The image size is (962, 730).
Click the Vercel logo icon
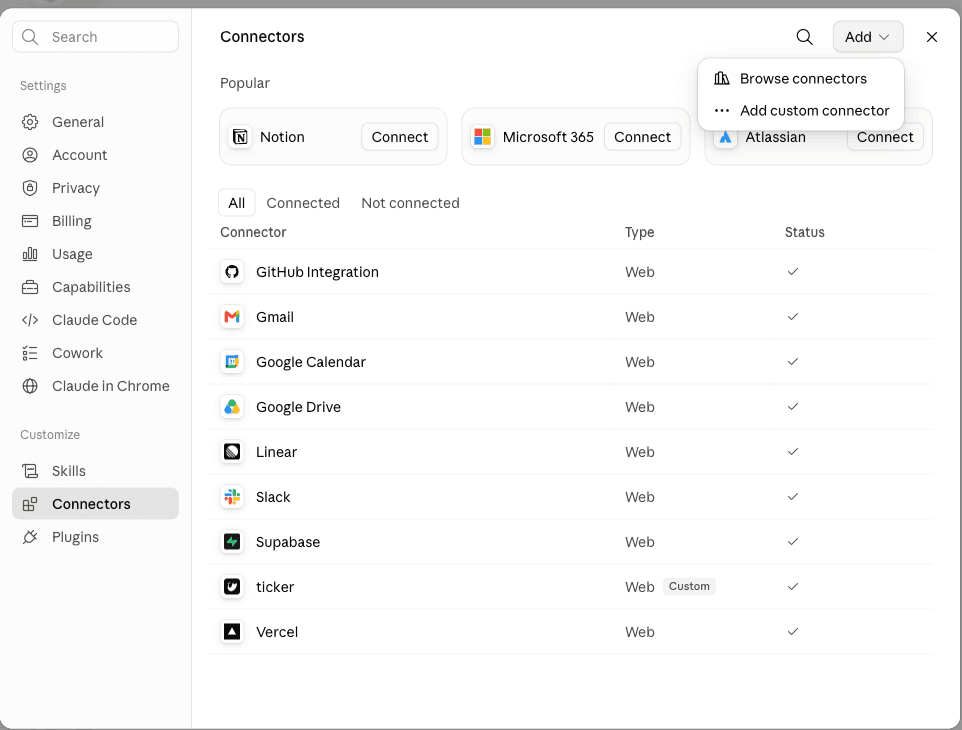(x=232, y=632)
